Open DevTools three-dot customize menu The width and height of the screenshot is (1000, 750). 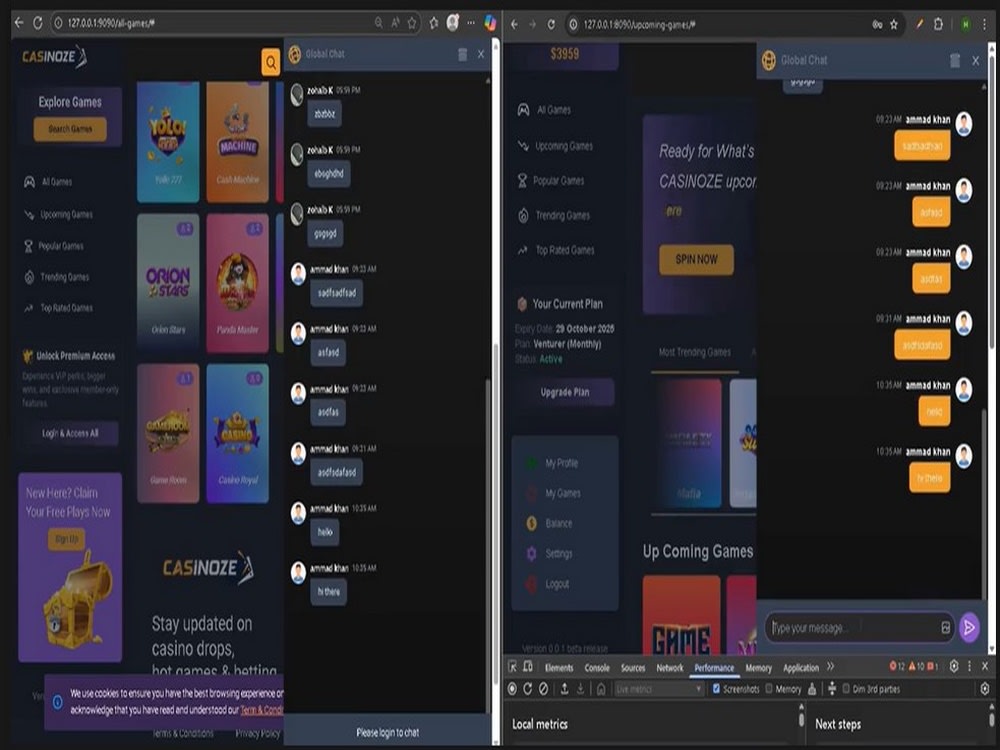tap(969, 666)
